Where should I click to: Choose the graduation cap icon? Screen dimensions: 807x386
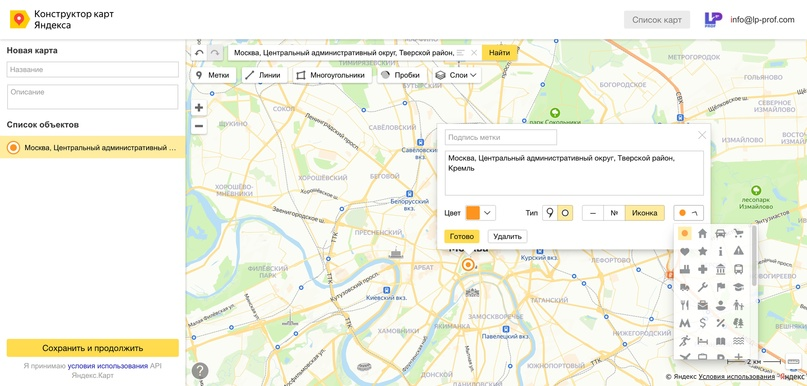point(739,287)
